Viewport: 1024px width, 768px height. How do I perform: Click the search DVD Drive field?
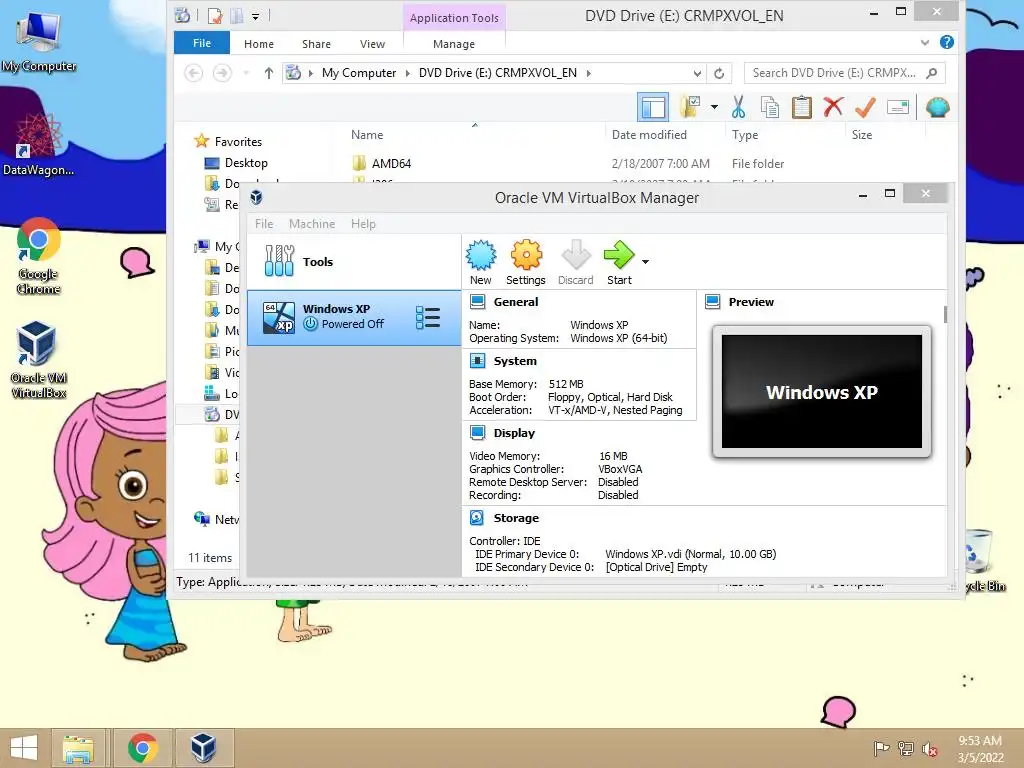click(x=845, y=73)
